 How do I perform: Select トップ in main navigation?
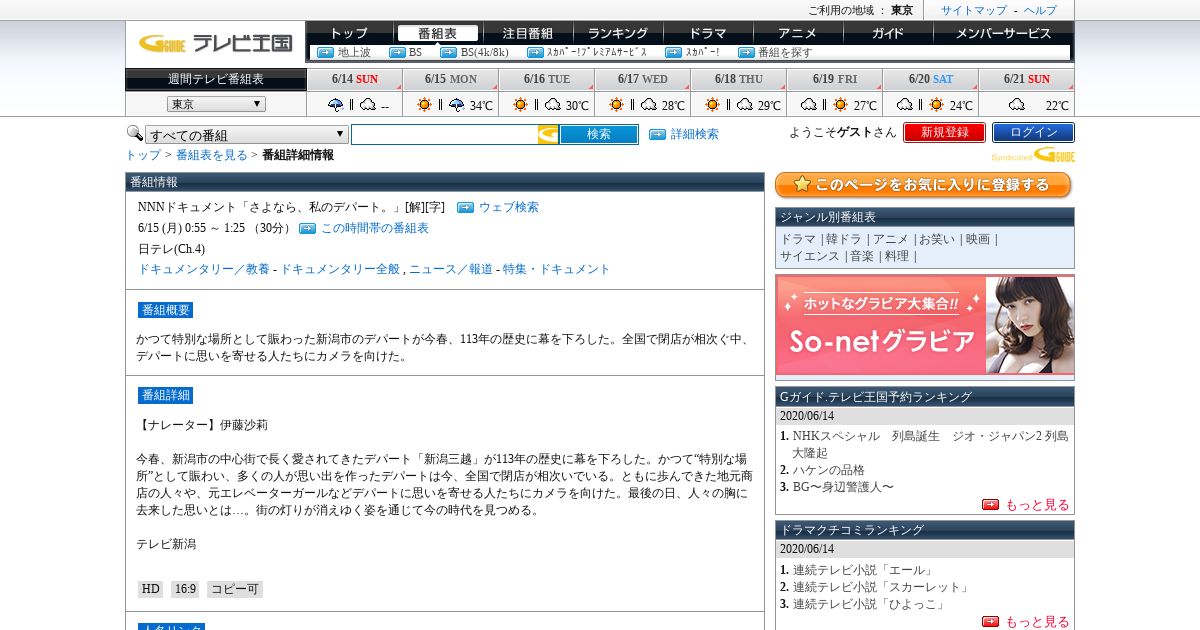click(x=348, y=33)
